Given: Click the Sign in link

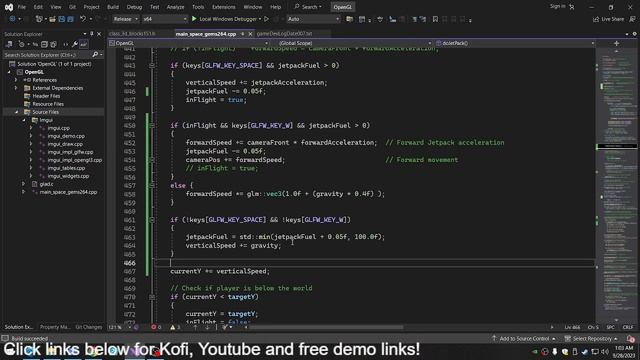Looking at the screenshot, I should tap(557, 7).
